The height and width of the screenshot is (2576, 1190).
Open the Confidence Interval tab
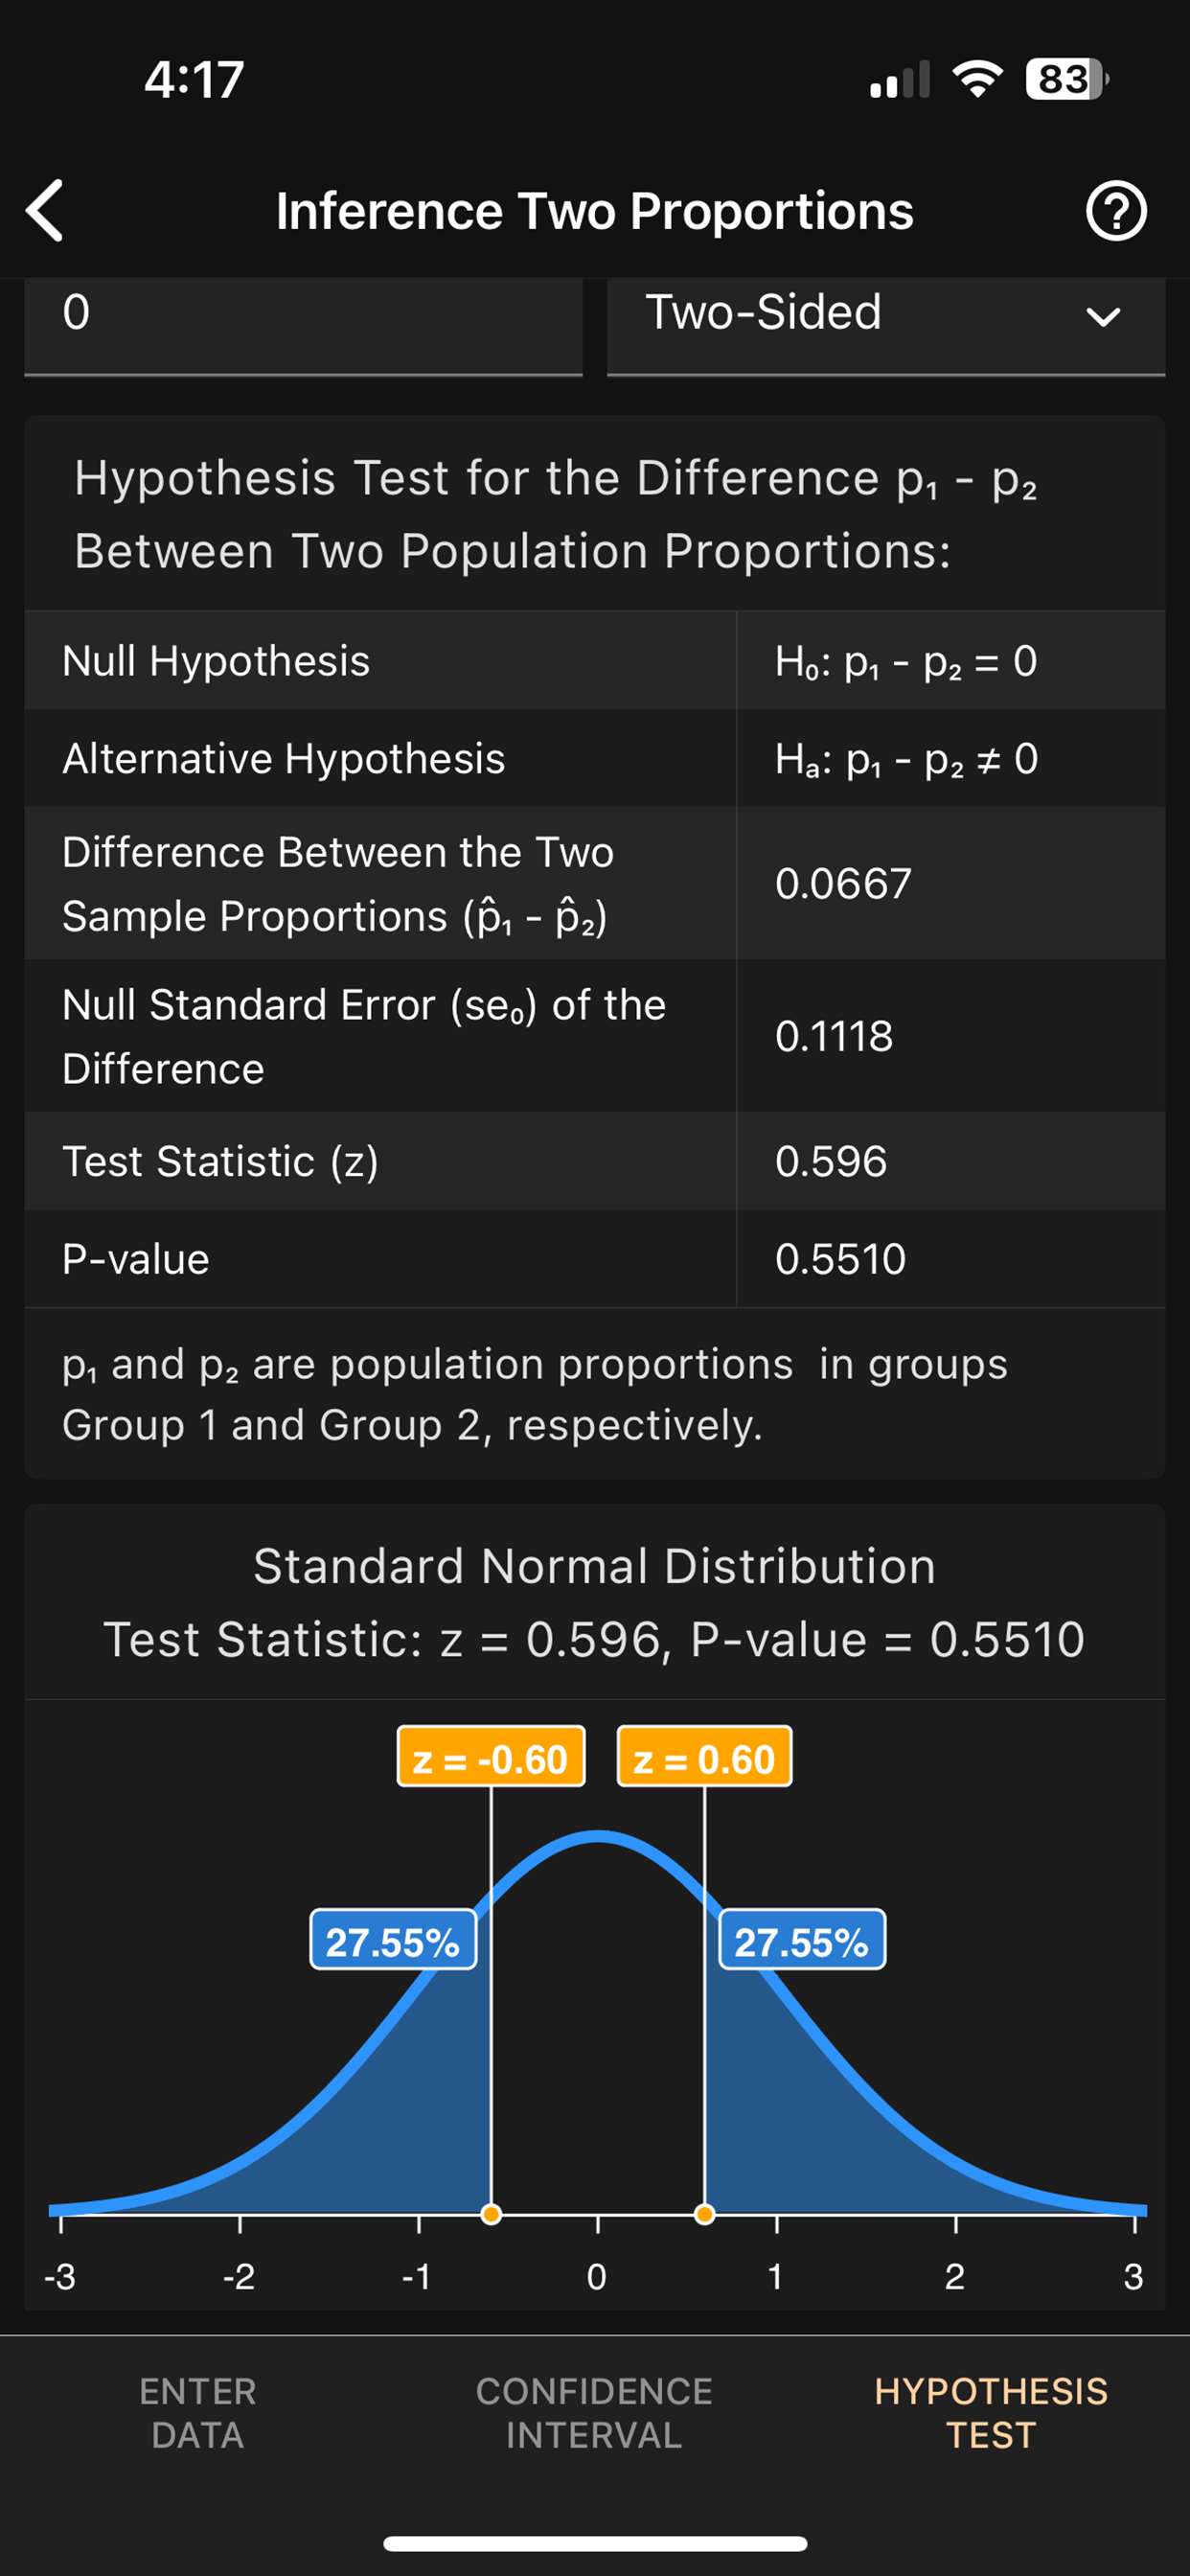click(594, 2412)
